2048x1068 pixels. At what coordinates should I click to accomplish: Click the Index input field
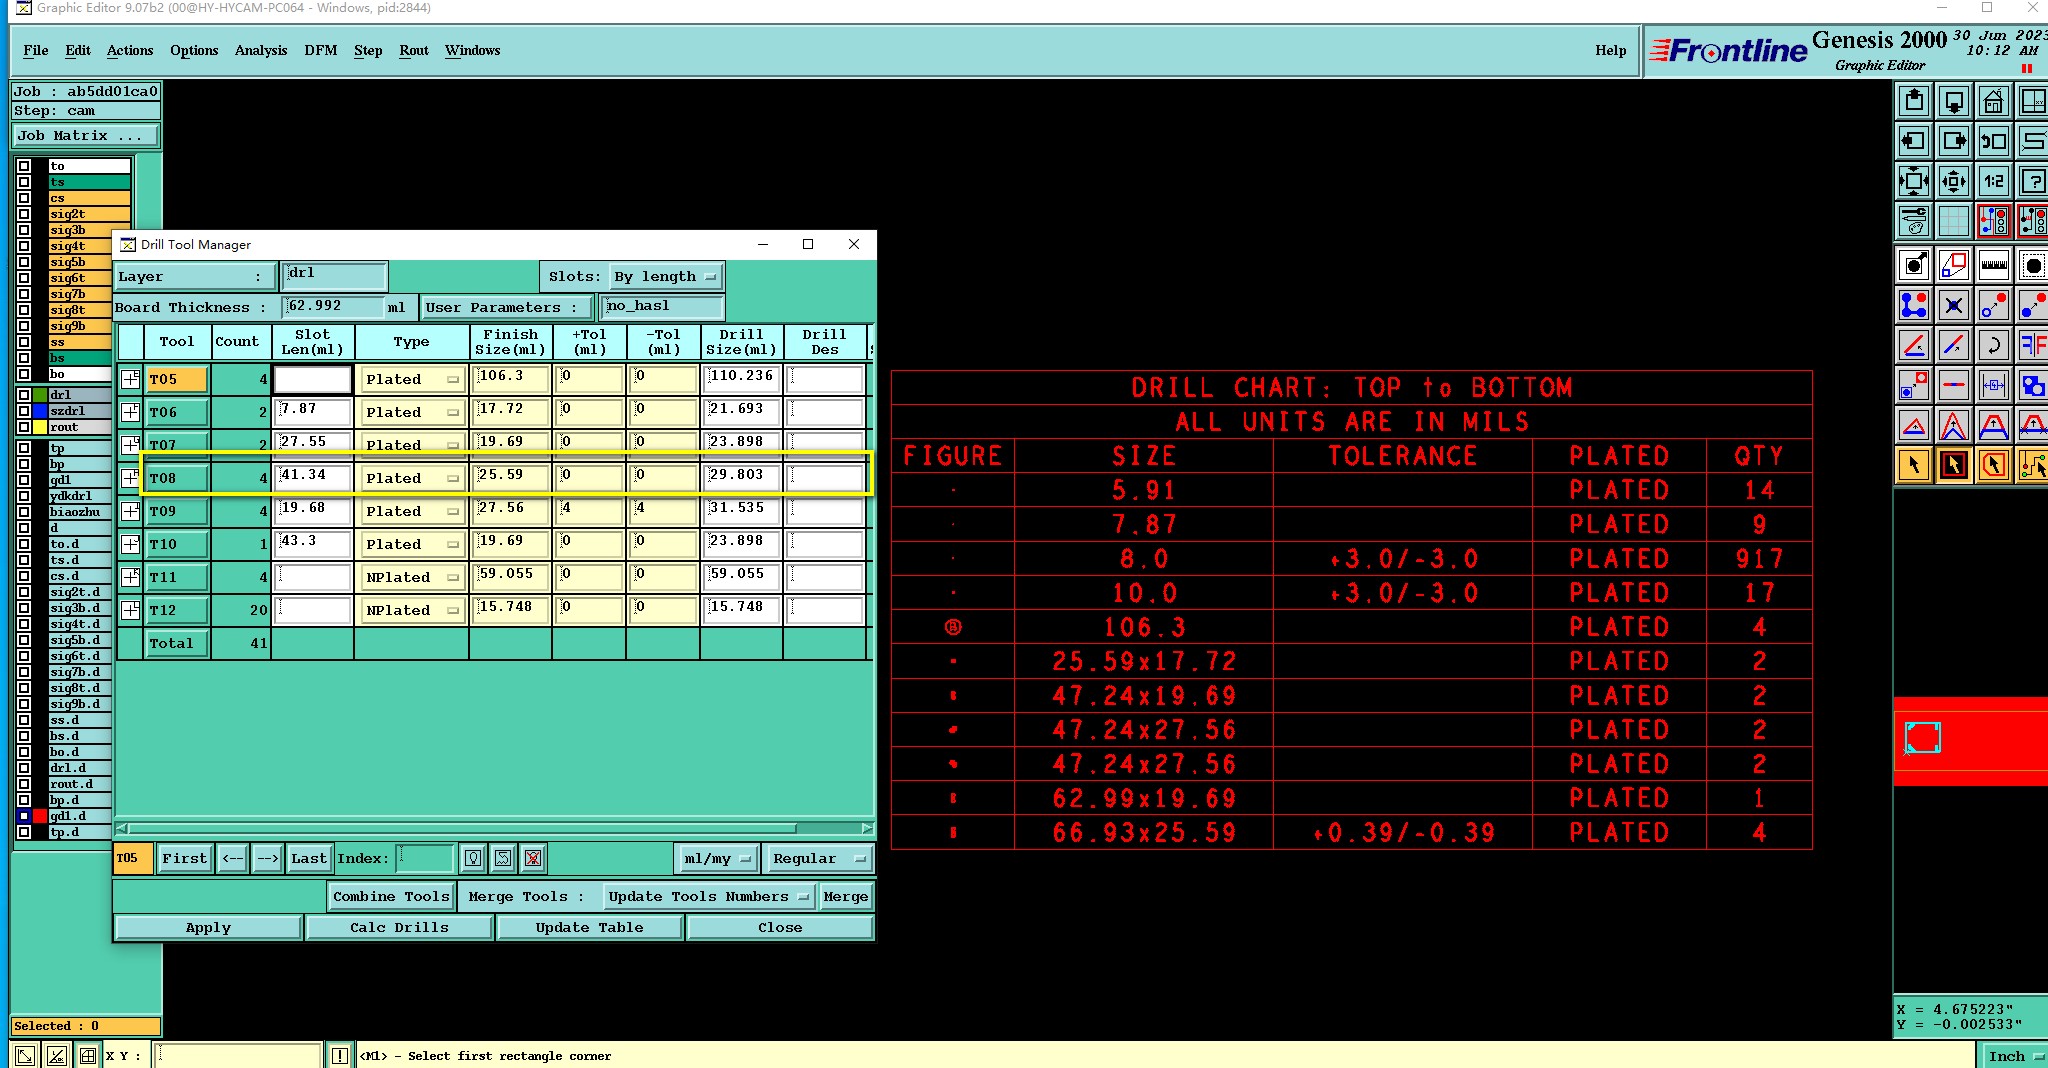click(426, 858)
